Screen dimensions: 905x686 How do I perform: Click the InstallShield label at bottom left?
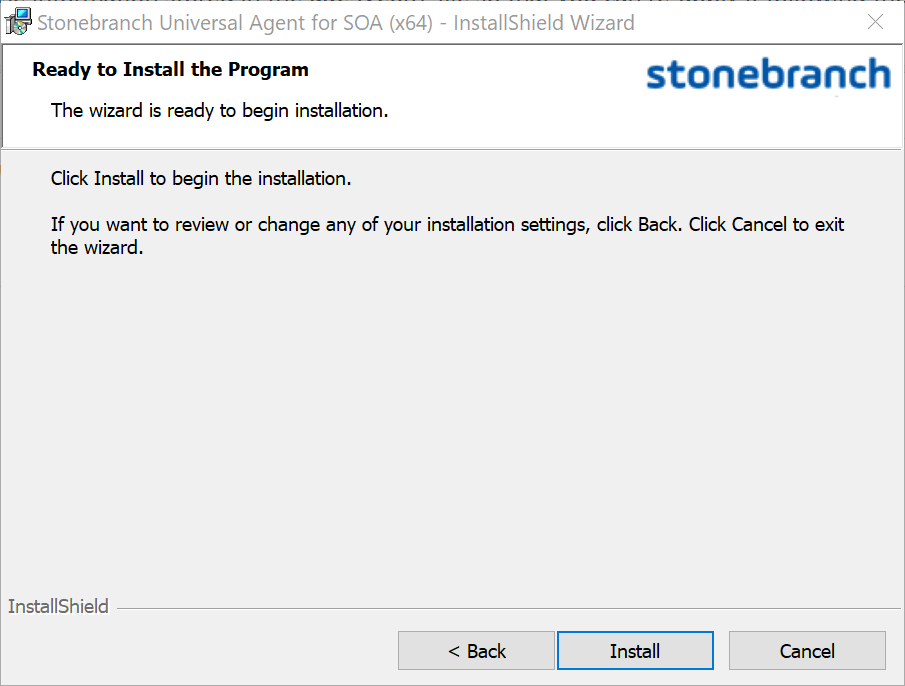pyautogui.click(x=58, y=607)
